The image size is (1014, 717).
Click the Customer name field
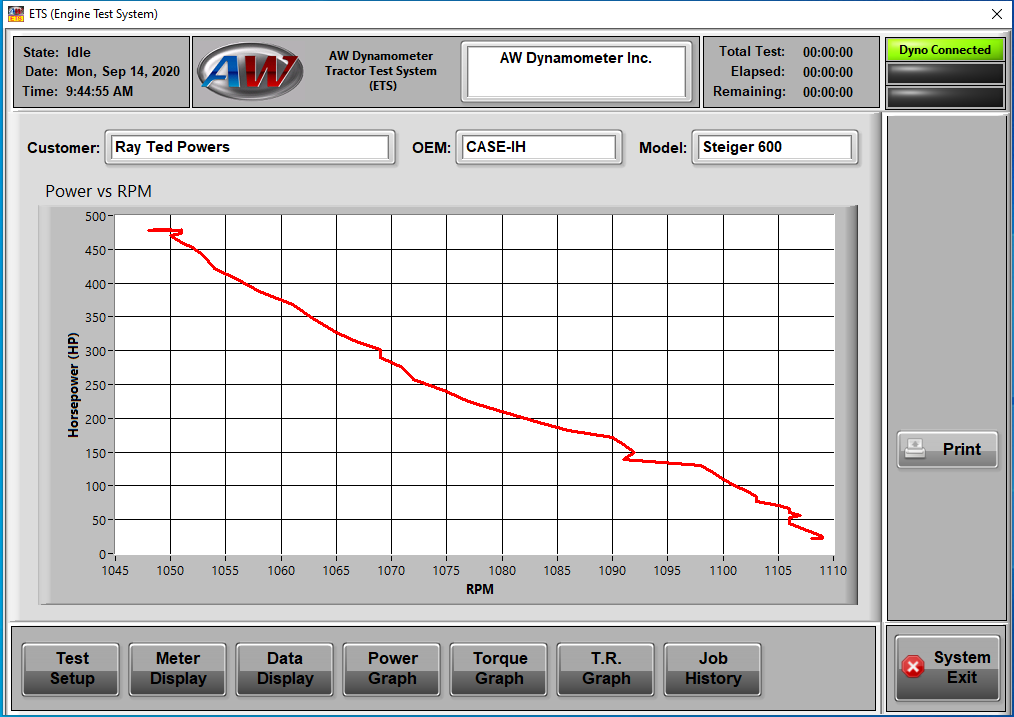(249, 147)
